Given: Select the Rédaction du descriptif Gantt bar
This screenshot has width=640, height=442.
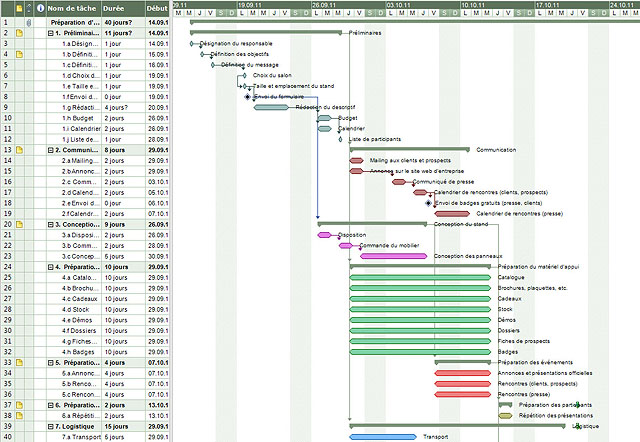Looking at the screenshot, I should tap(271, 107).
